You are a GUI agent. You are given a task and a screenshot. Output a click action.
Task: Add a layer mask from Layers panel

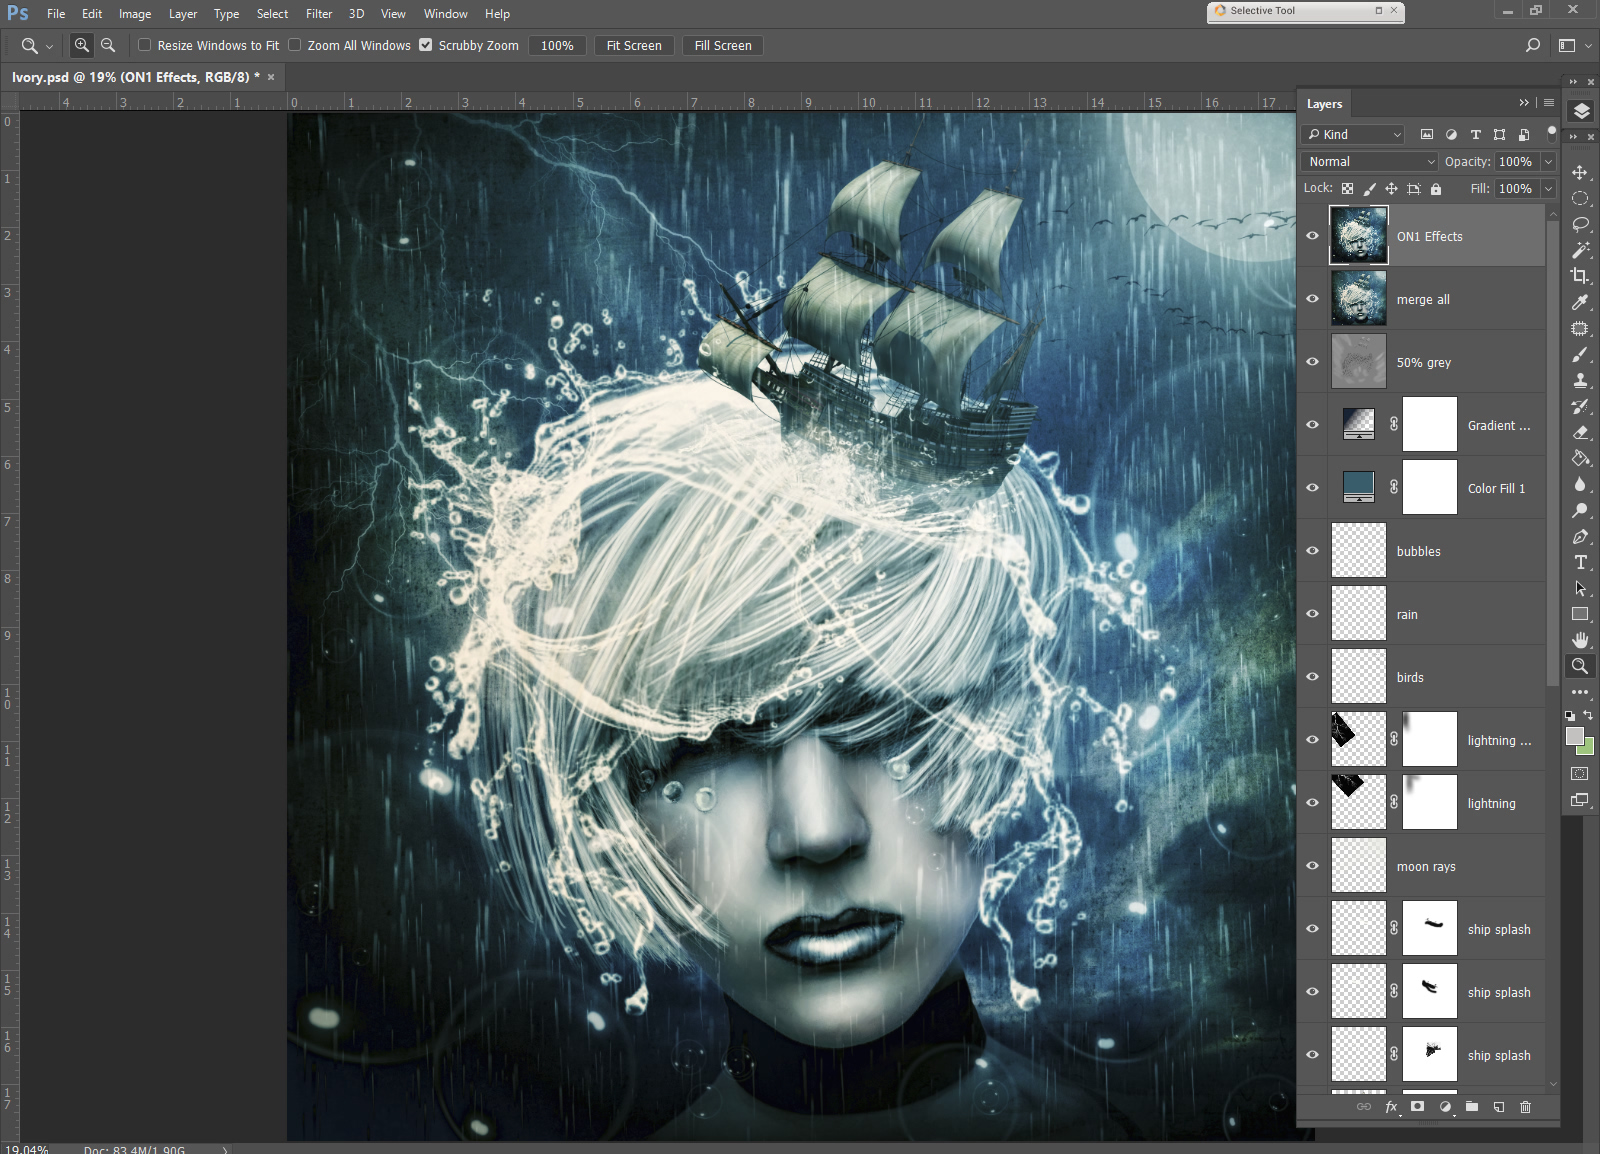coord(1417,1106)
